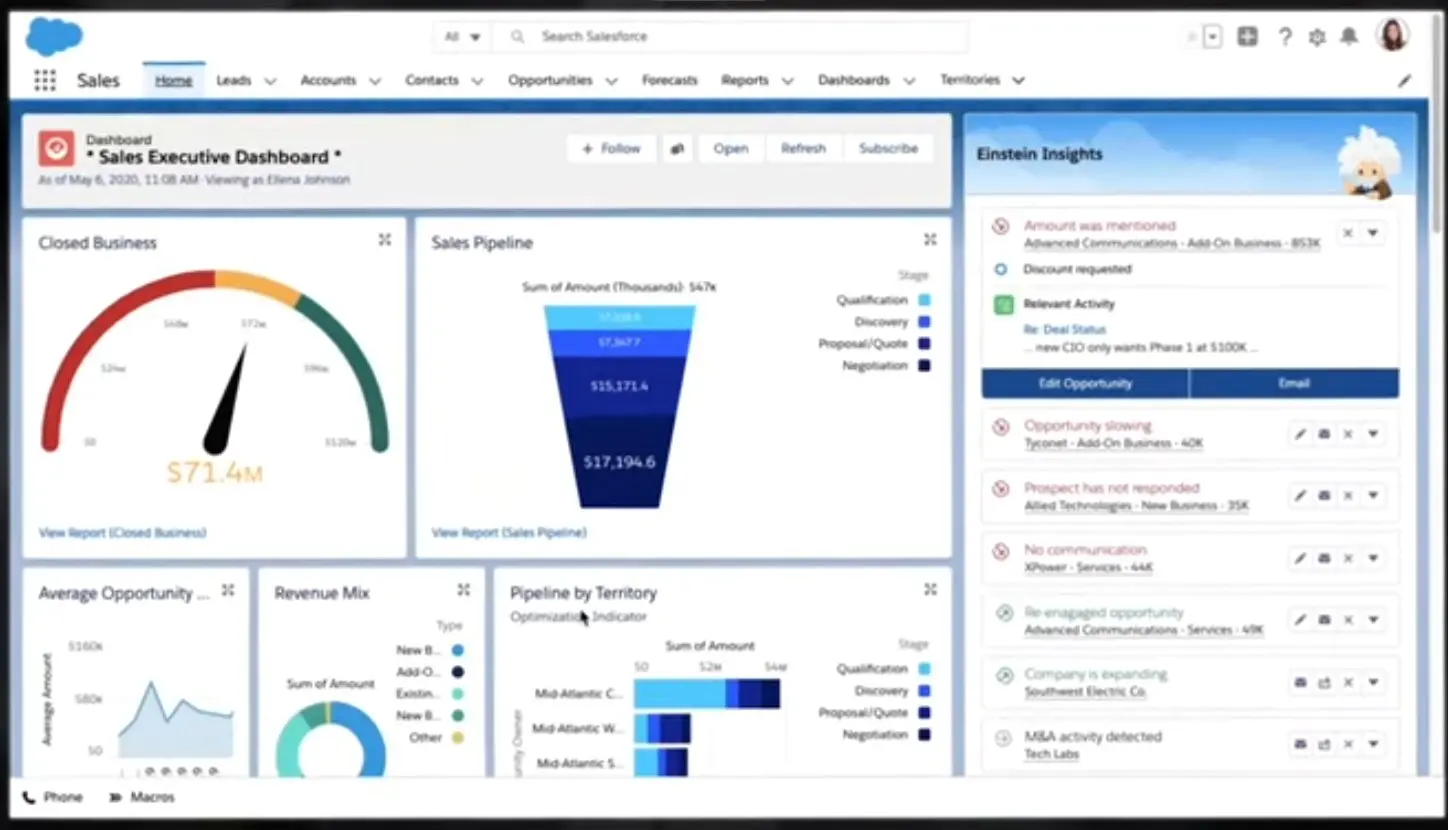
Task: Open View Report (Sales Pipeline) link
Action: (x=509, y=533)
